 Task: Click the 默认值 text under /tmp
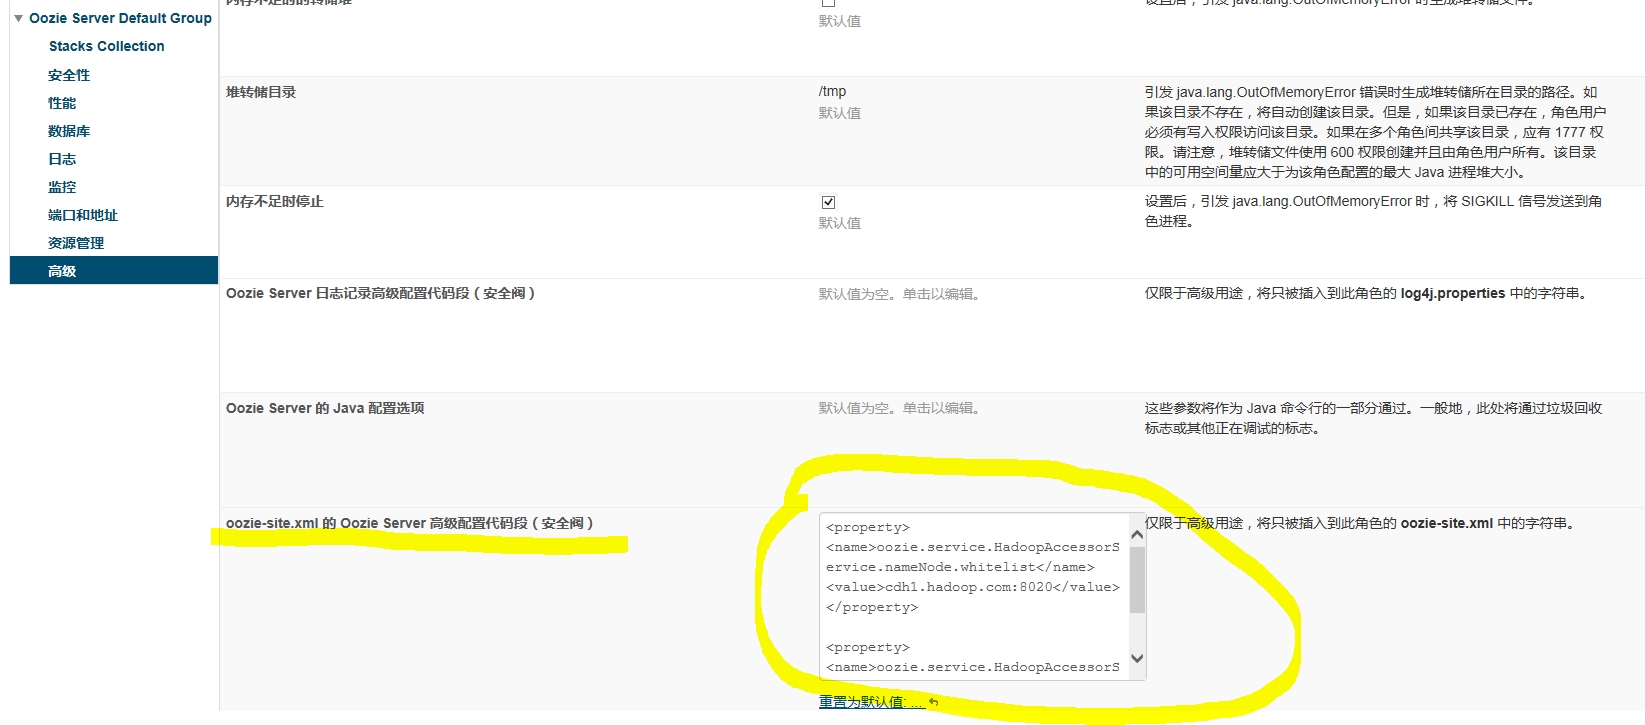coord(840,113)
